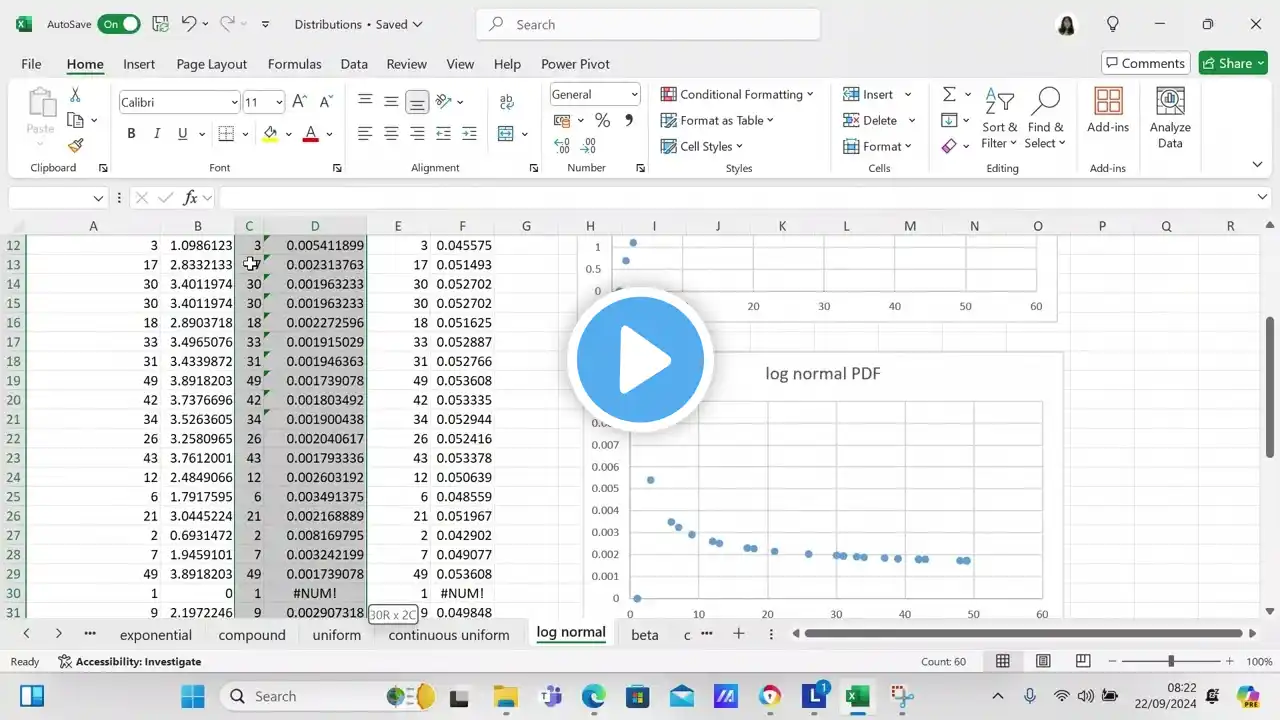The height and width of the screenshot is (720, 1280).
Task: Expand the Format as Table gallery
Action: coord(717,120)
